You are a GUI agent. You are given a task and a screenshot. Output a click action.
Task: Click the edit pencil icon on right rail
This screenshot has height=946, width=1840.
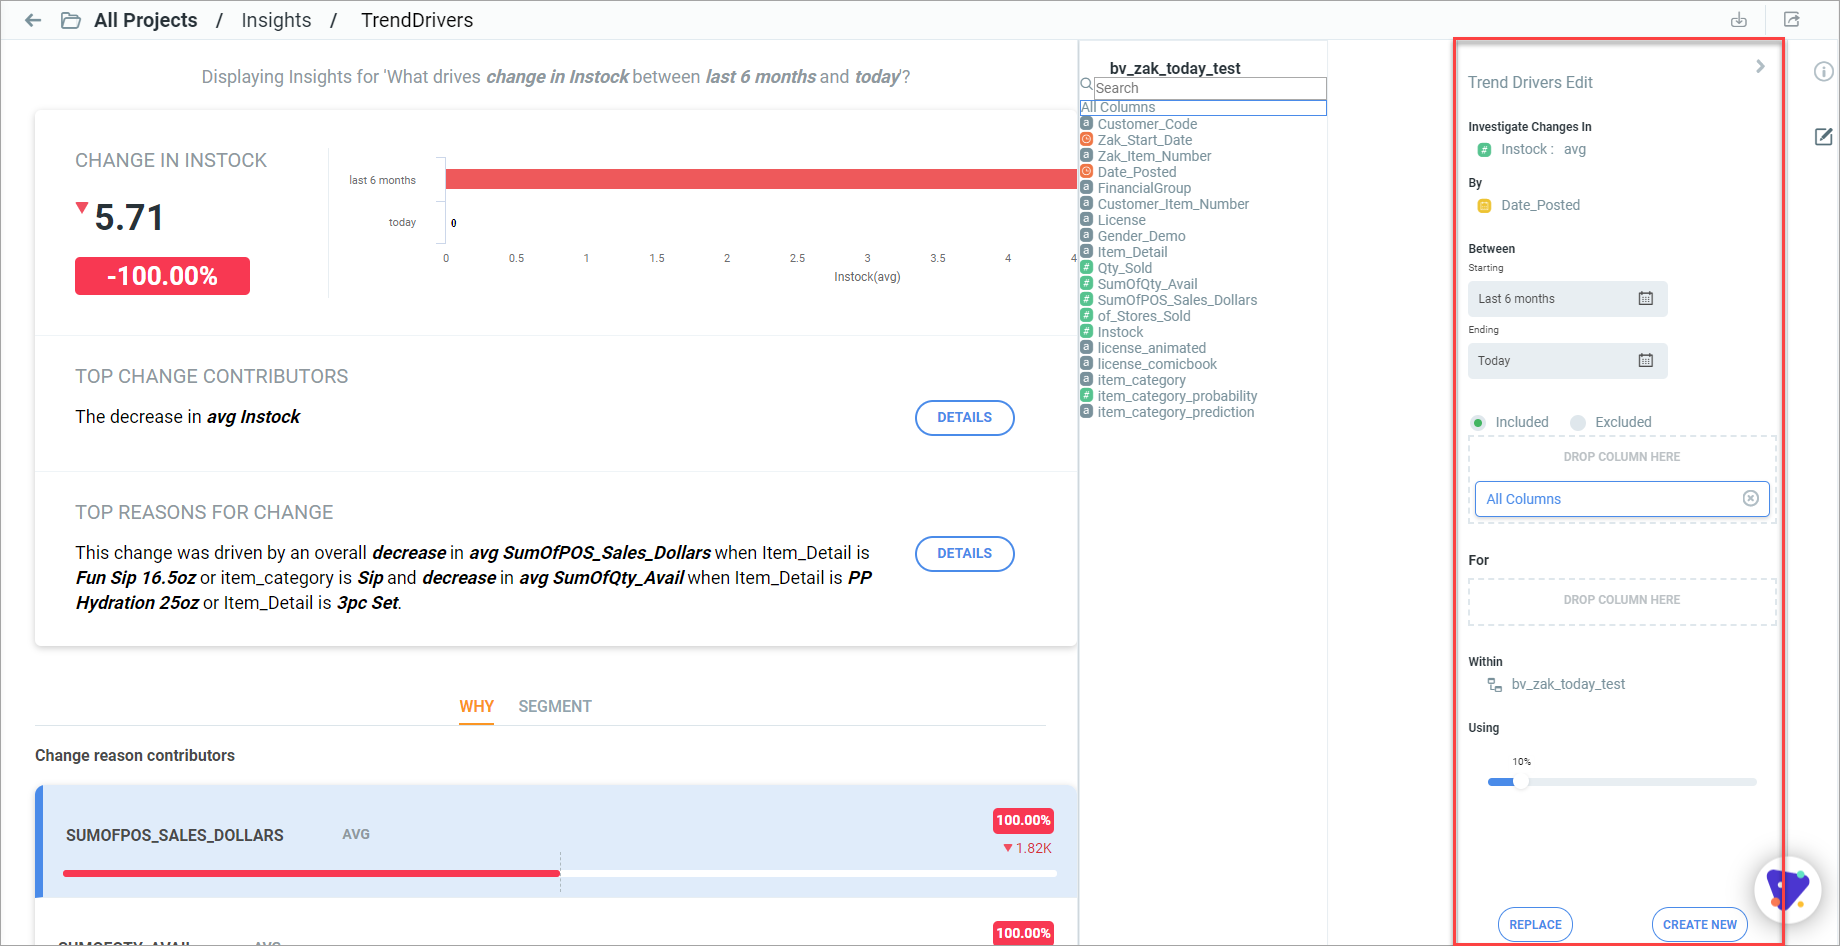pos(1824,137)
